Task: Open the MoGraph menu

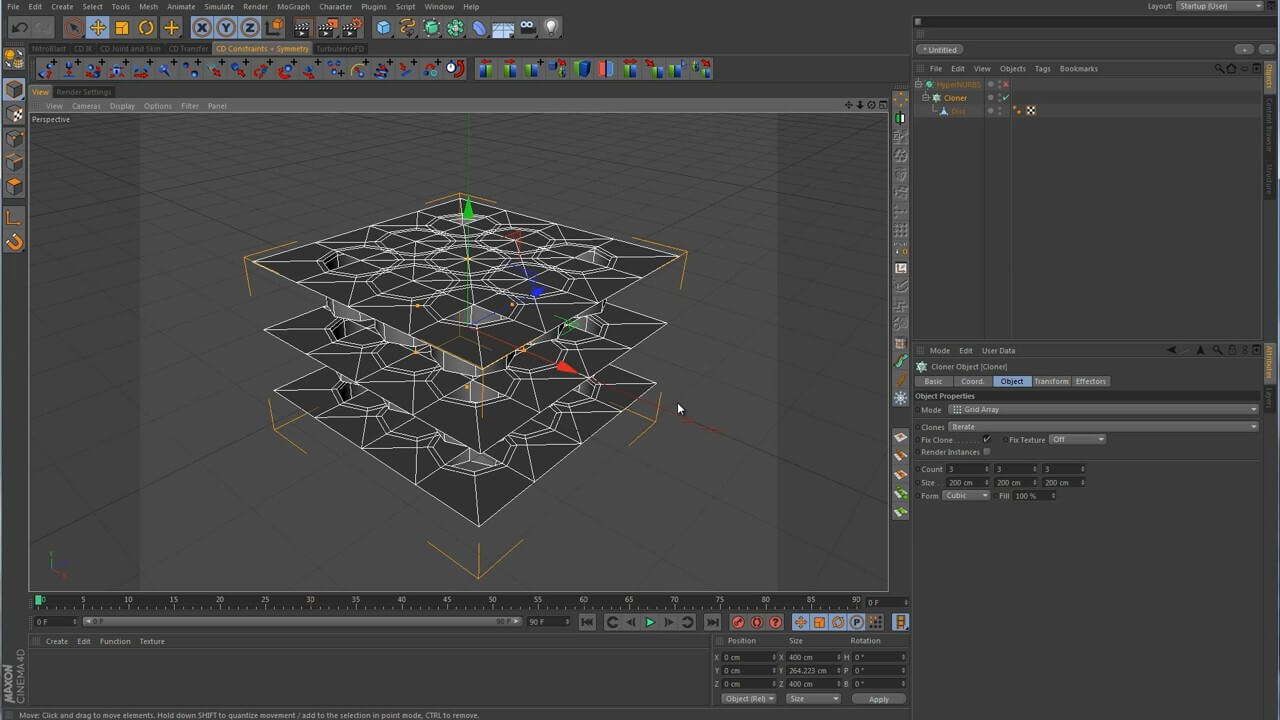Action: (293, 7)
